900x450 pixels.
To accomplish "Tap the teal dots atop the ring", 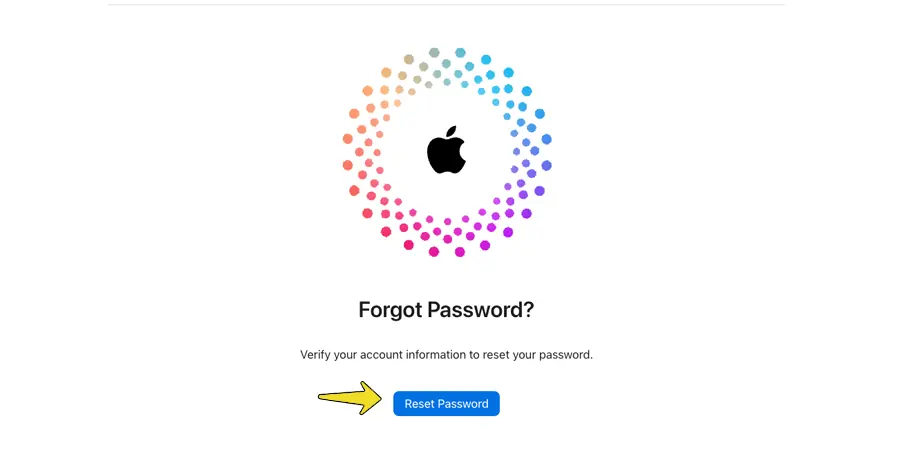I will (447, 62).
